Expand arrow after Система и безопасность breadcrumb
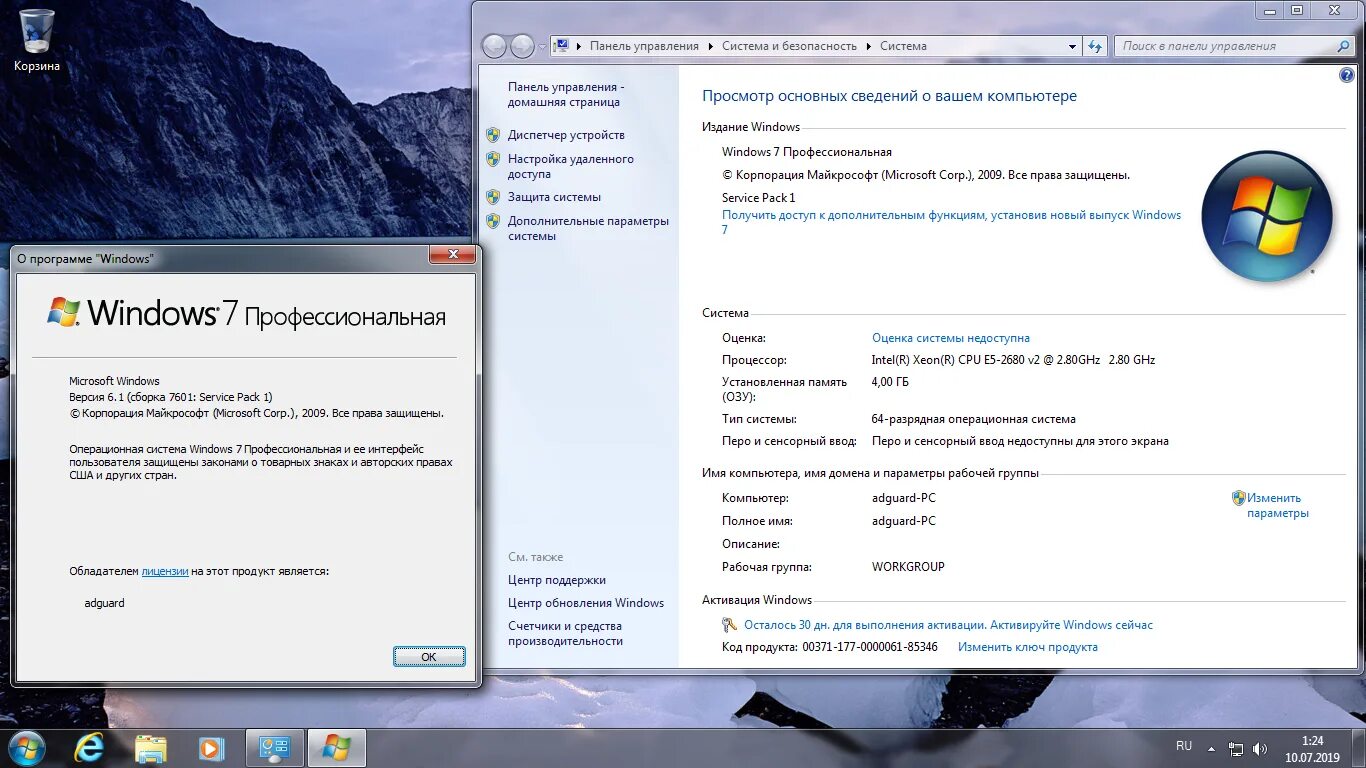1366x768 pixels. 868,46
